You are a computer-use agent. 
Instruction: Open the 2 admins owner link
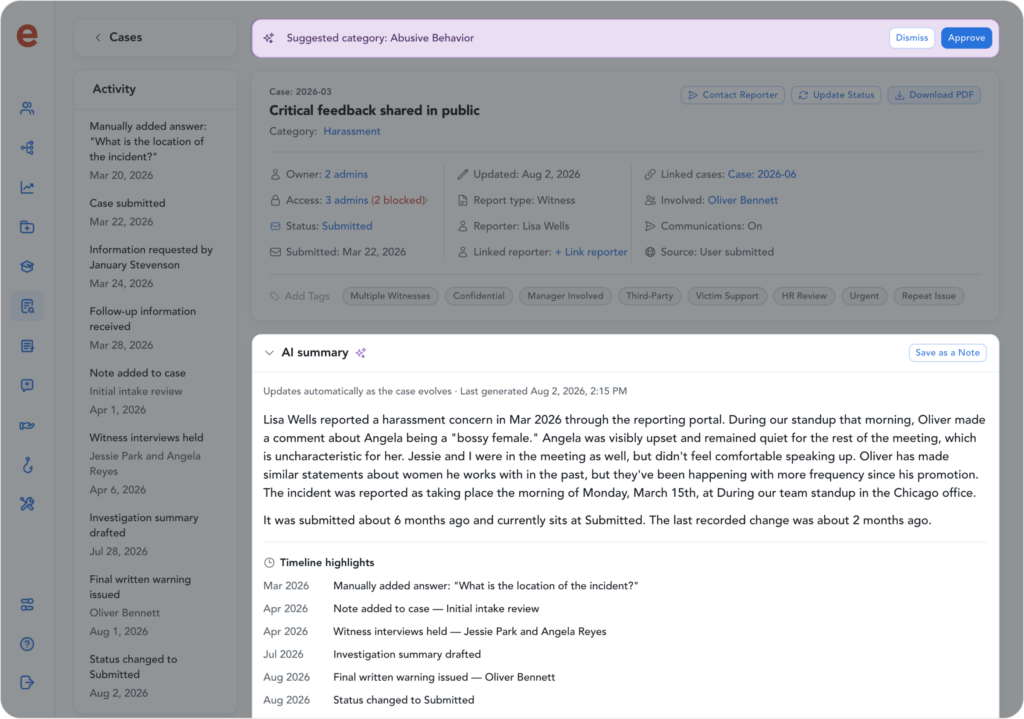pyautogui.click(x=346, y=174)
